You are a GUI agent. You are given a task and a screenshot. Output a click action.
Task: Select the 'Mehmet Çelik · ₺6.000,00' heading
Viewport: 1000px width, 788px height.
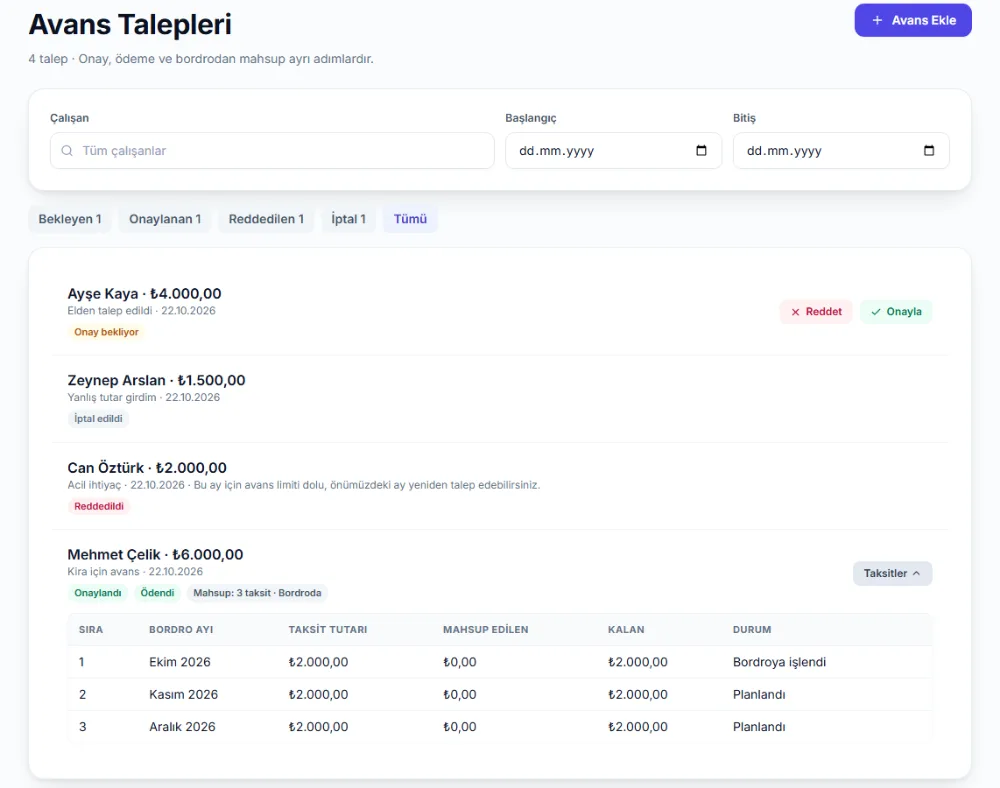tap(155, 555)
